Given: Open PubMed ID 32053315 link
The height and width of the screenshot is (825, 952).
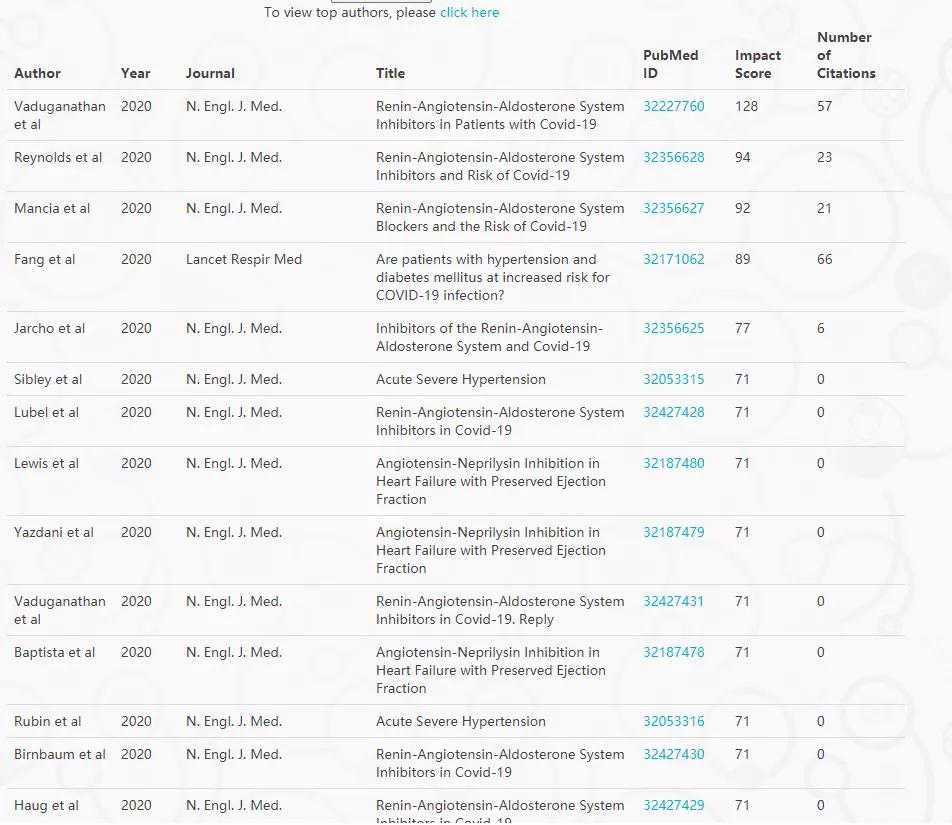Looking at the screenshot, I should click(x=673, y=380).
